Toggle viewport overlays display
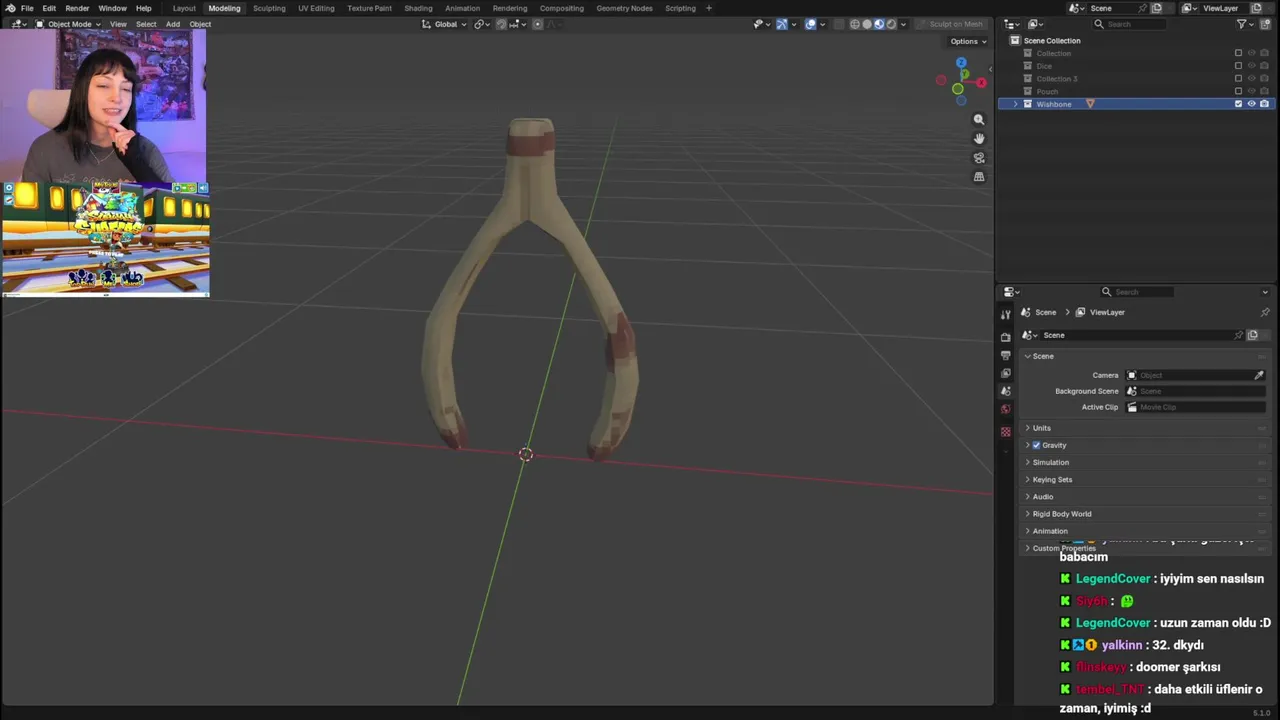Image resolution: width=1280 pixels, height=720 pixels. point(810,24)
